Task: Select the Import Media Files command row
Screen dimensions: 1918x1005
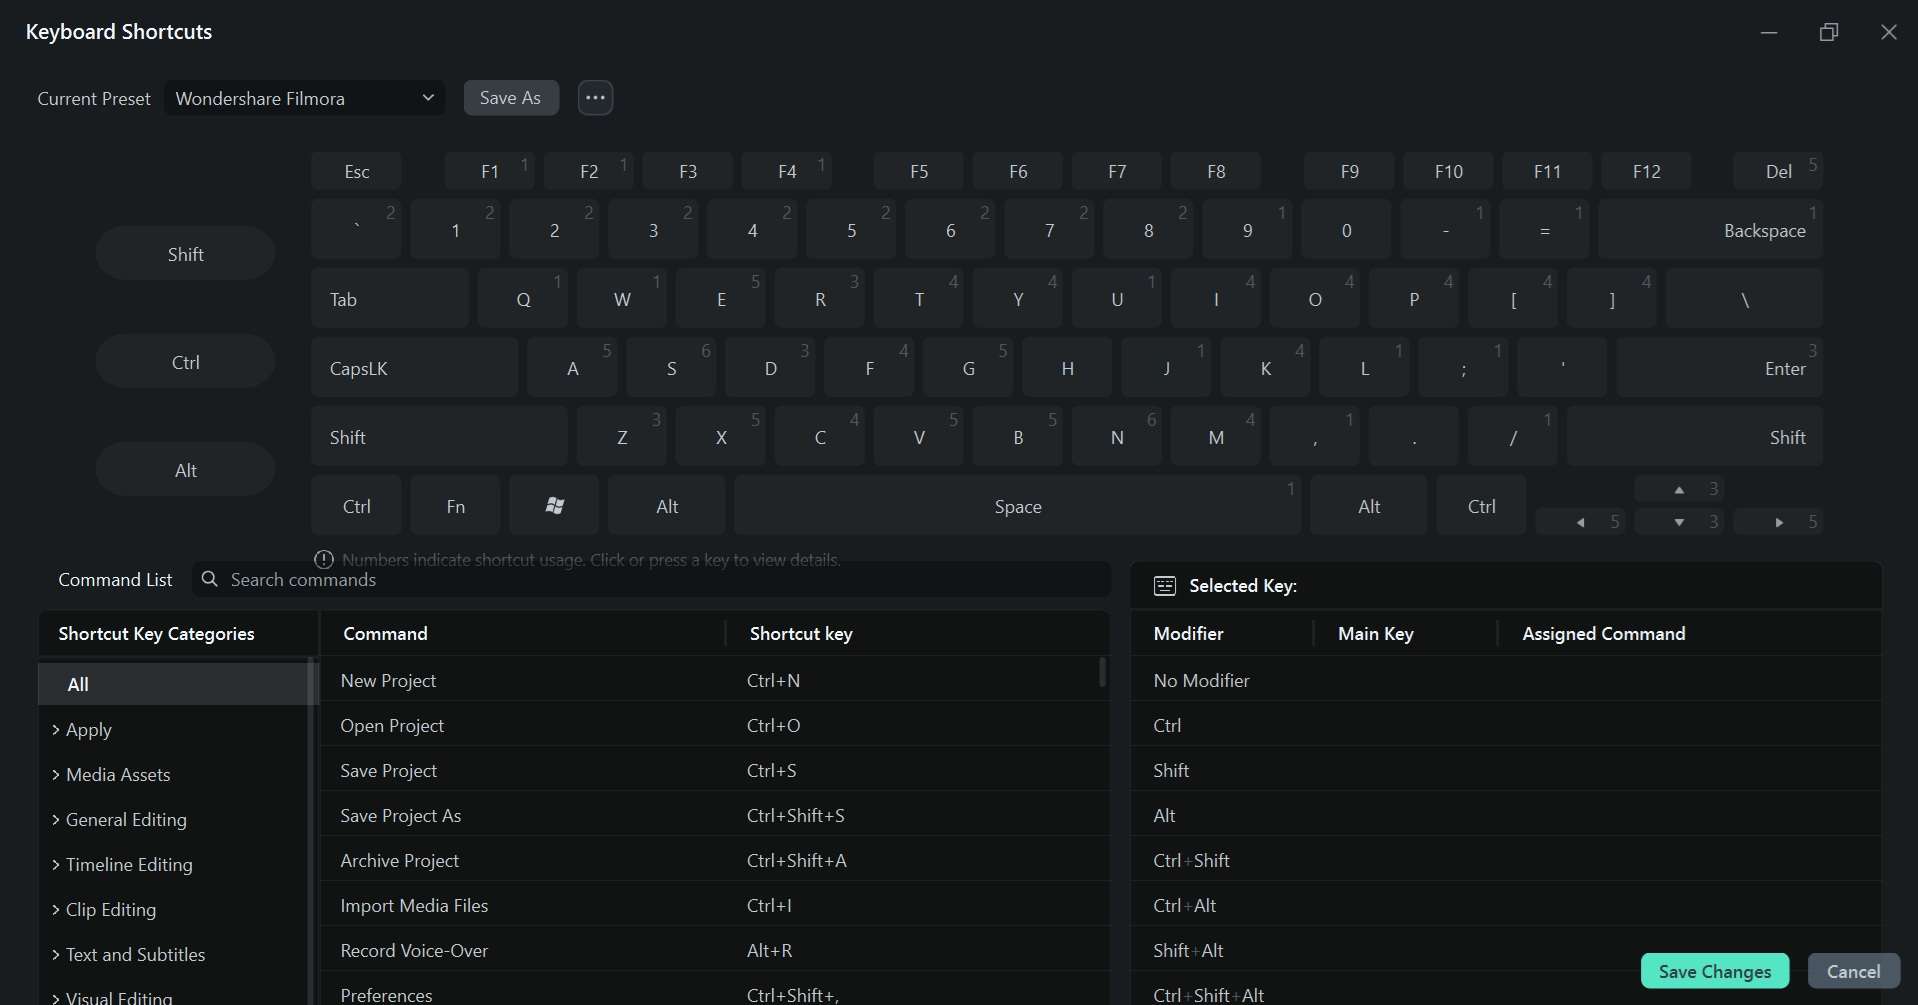Action: click(x=714, y=905)
